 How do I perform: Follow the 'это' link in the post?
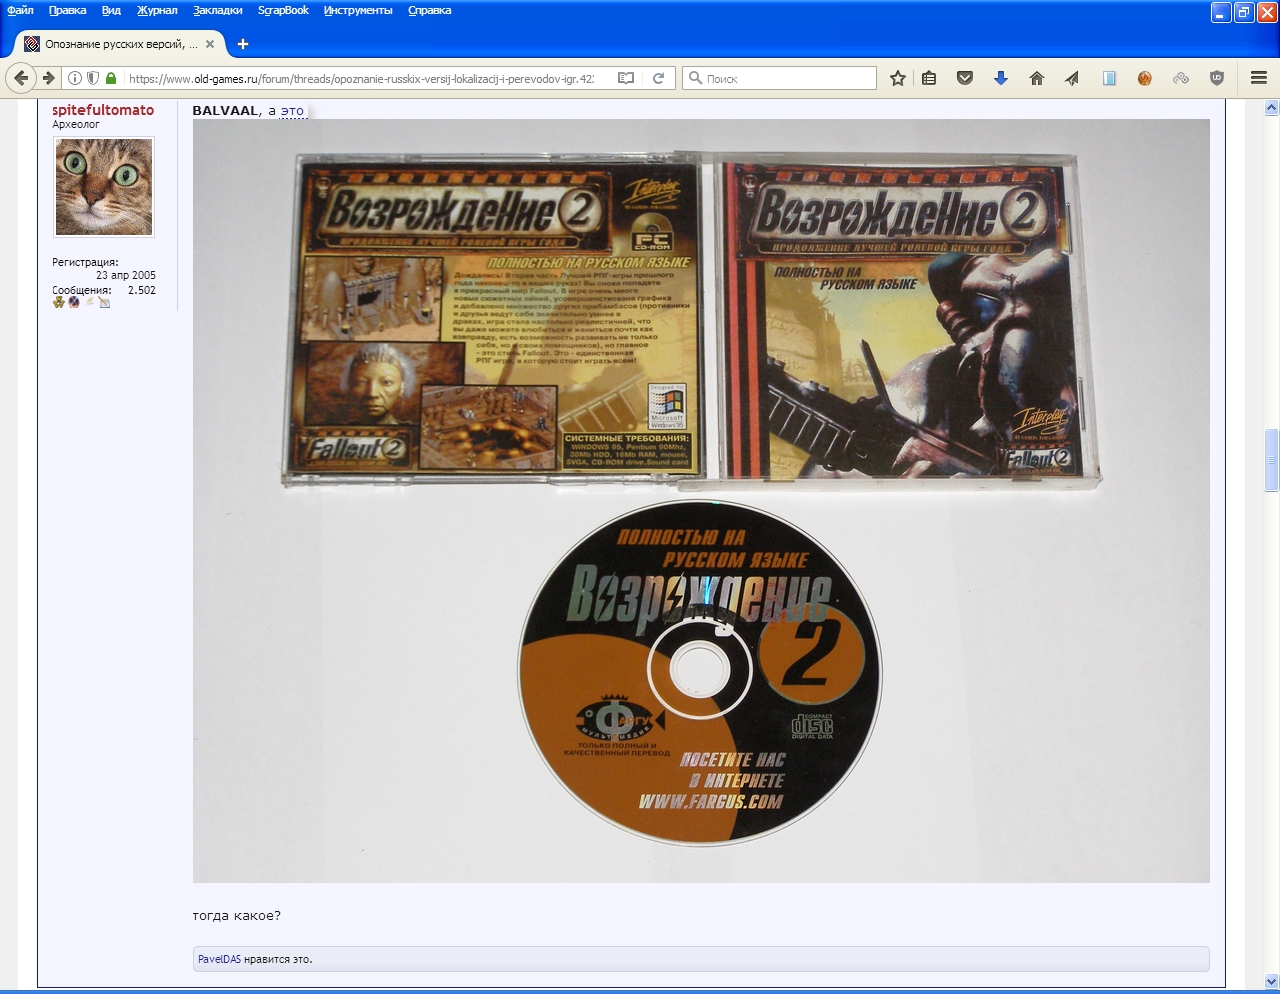point(292,111)
